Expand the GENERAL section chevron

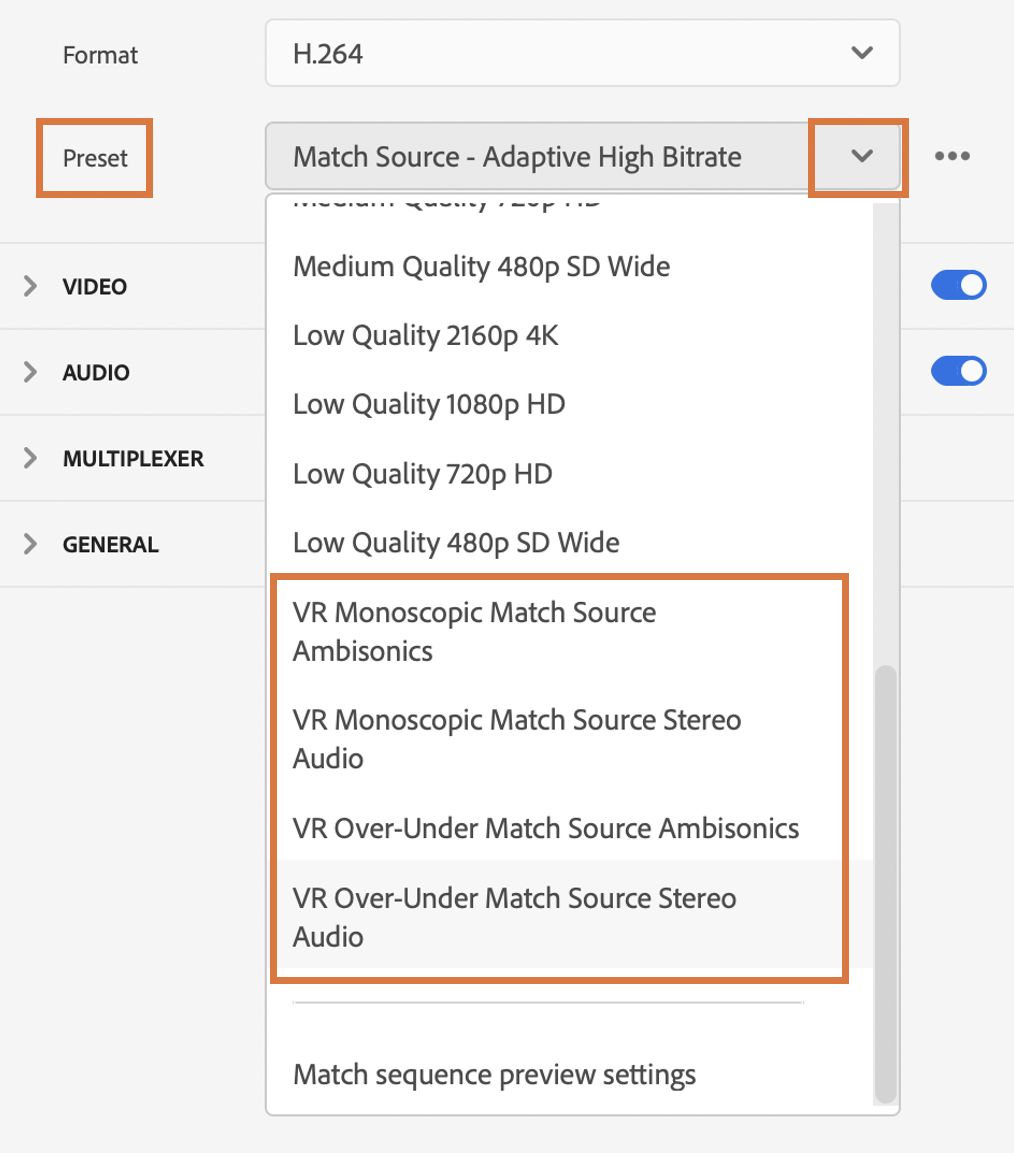31,544
